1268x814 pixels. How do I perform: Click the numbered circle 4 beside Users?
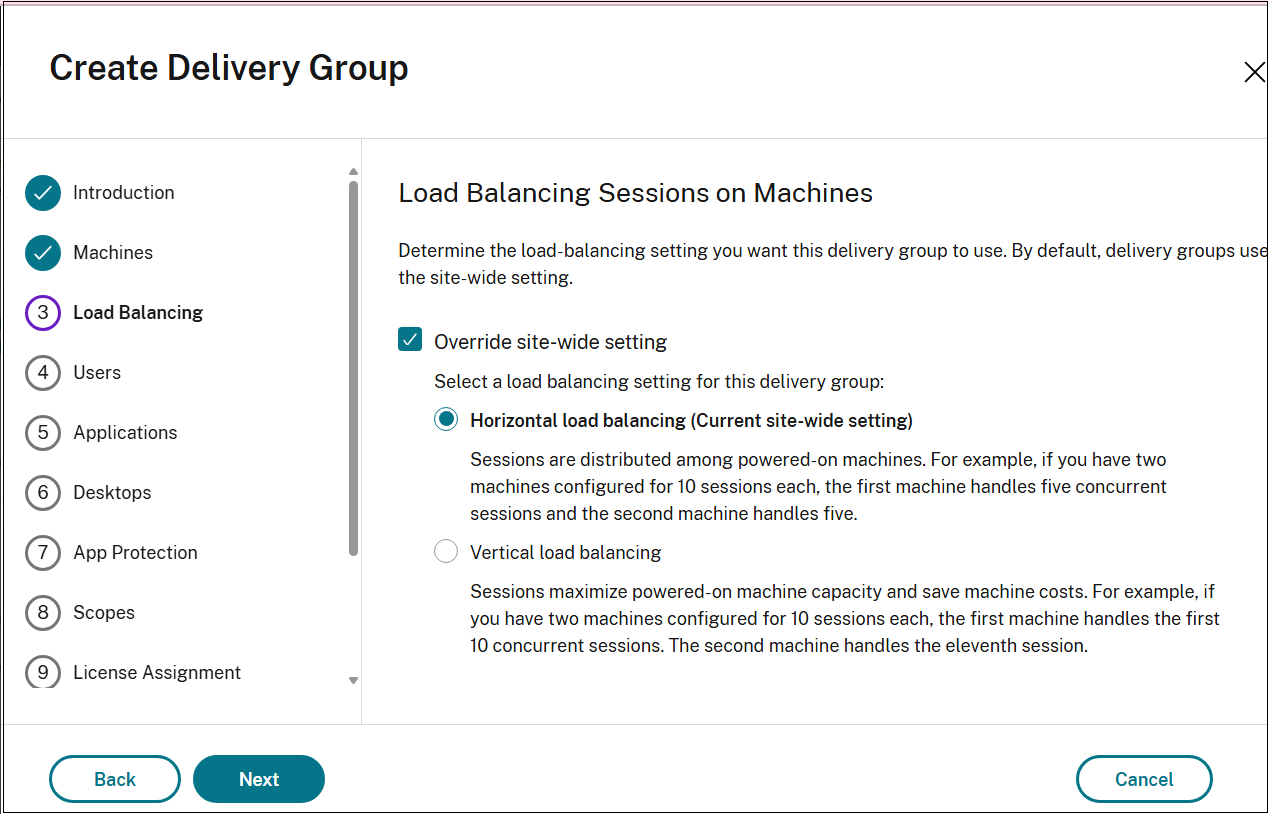[x=42, y=372]
